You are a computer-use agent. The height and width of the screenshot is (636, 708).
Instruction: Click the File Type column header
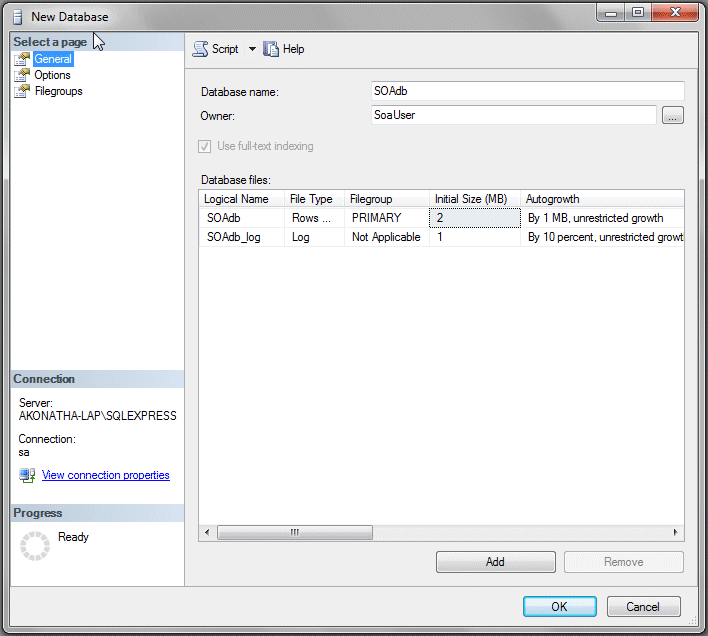[314, 199]
